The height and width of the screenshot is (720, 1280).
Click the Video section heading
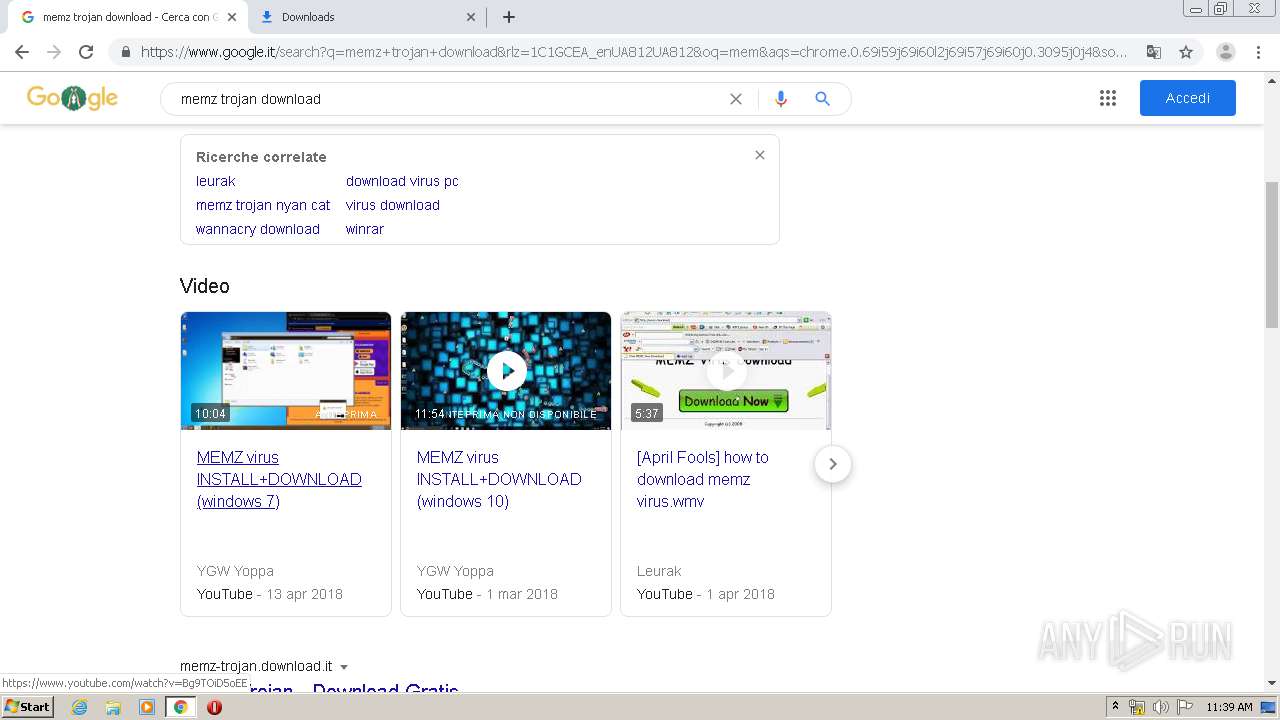[205, 286]
